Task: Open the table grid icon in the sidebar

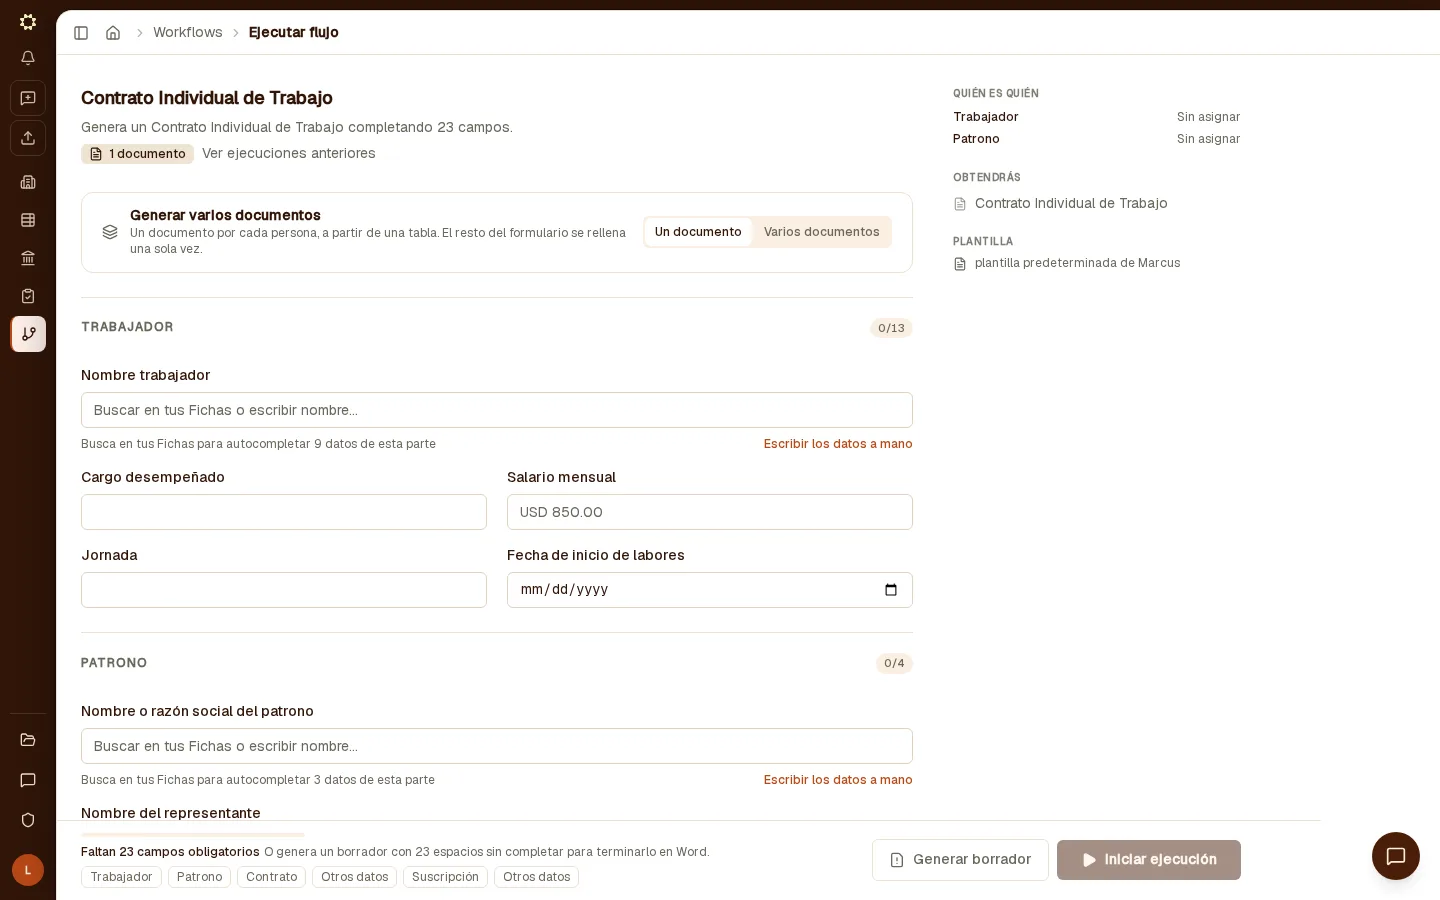Action: 28,220
